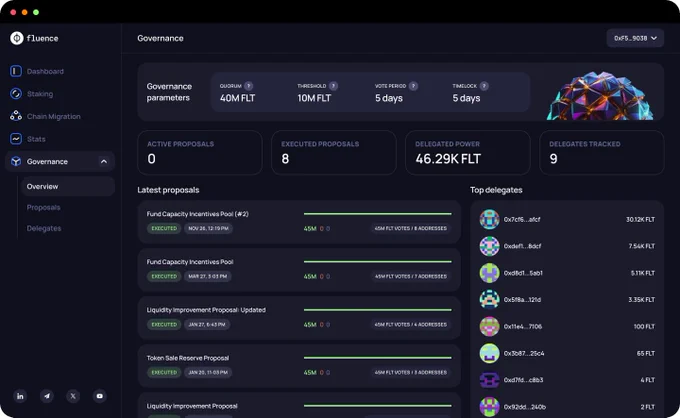Select the Overview subpage
Viewport: 680px width, 418px height.
point(68,186)
